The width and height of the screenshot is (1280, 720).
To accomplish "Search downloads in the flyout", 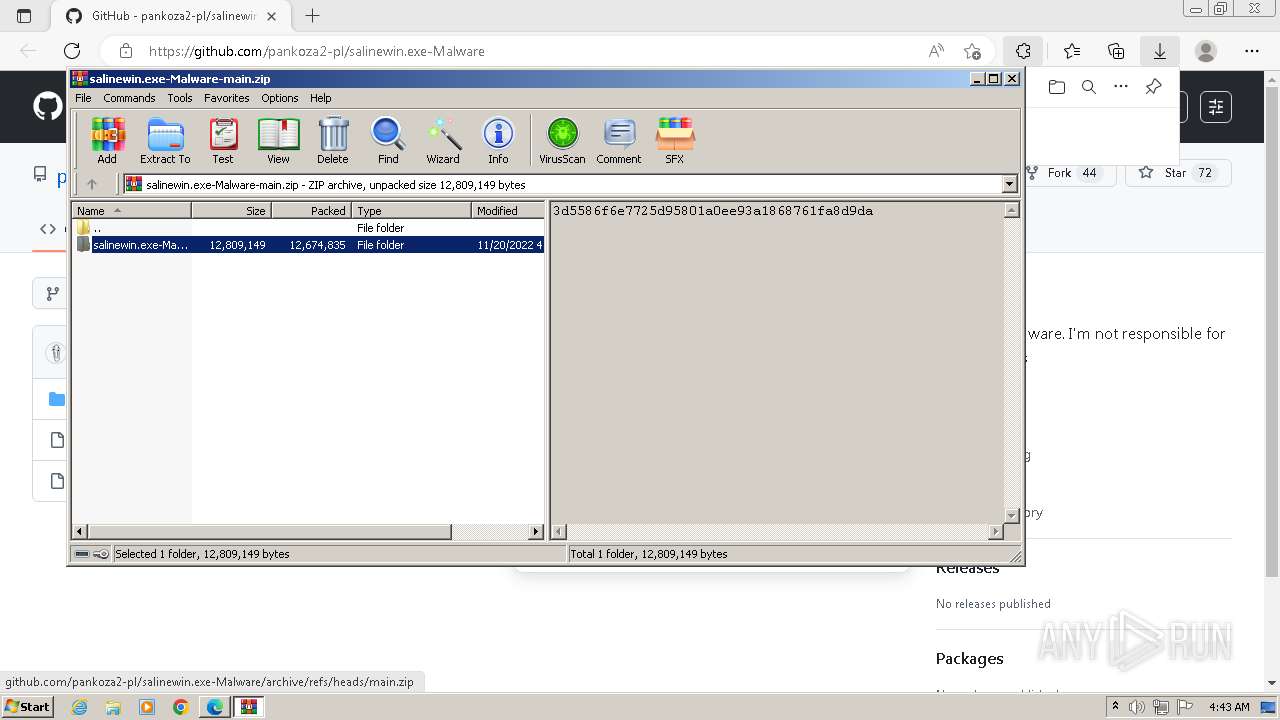I will click(x=1089, y=87).
